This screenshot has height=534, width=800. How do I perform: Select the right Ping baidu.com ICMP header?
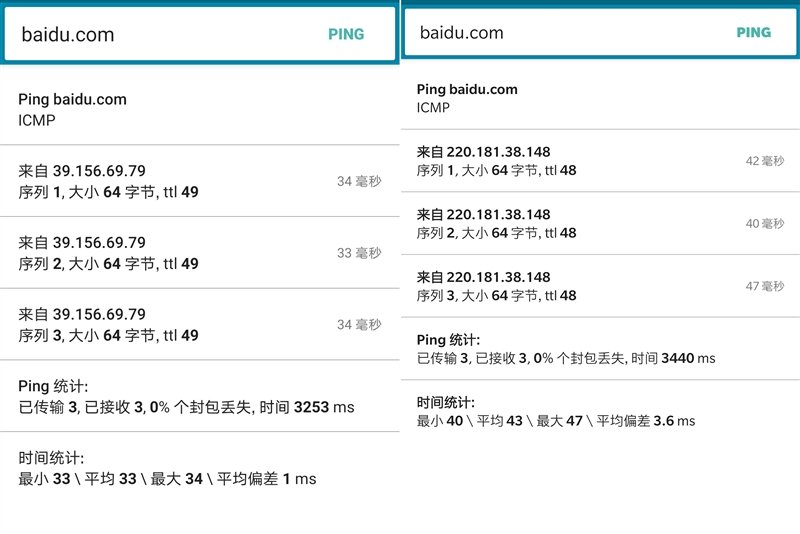pos(601,98)
